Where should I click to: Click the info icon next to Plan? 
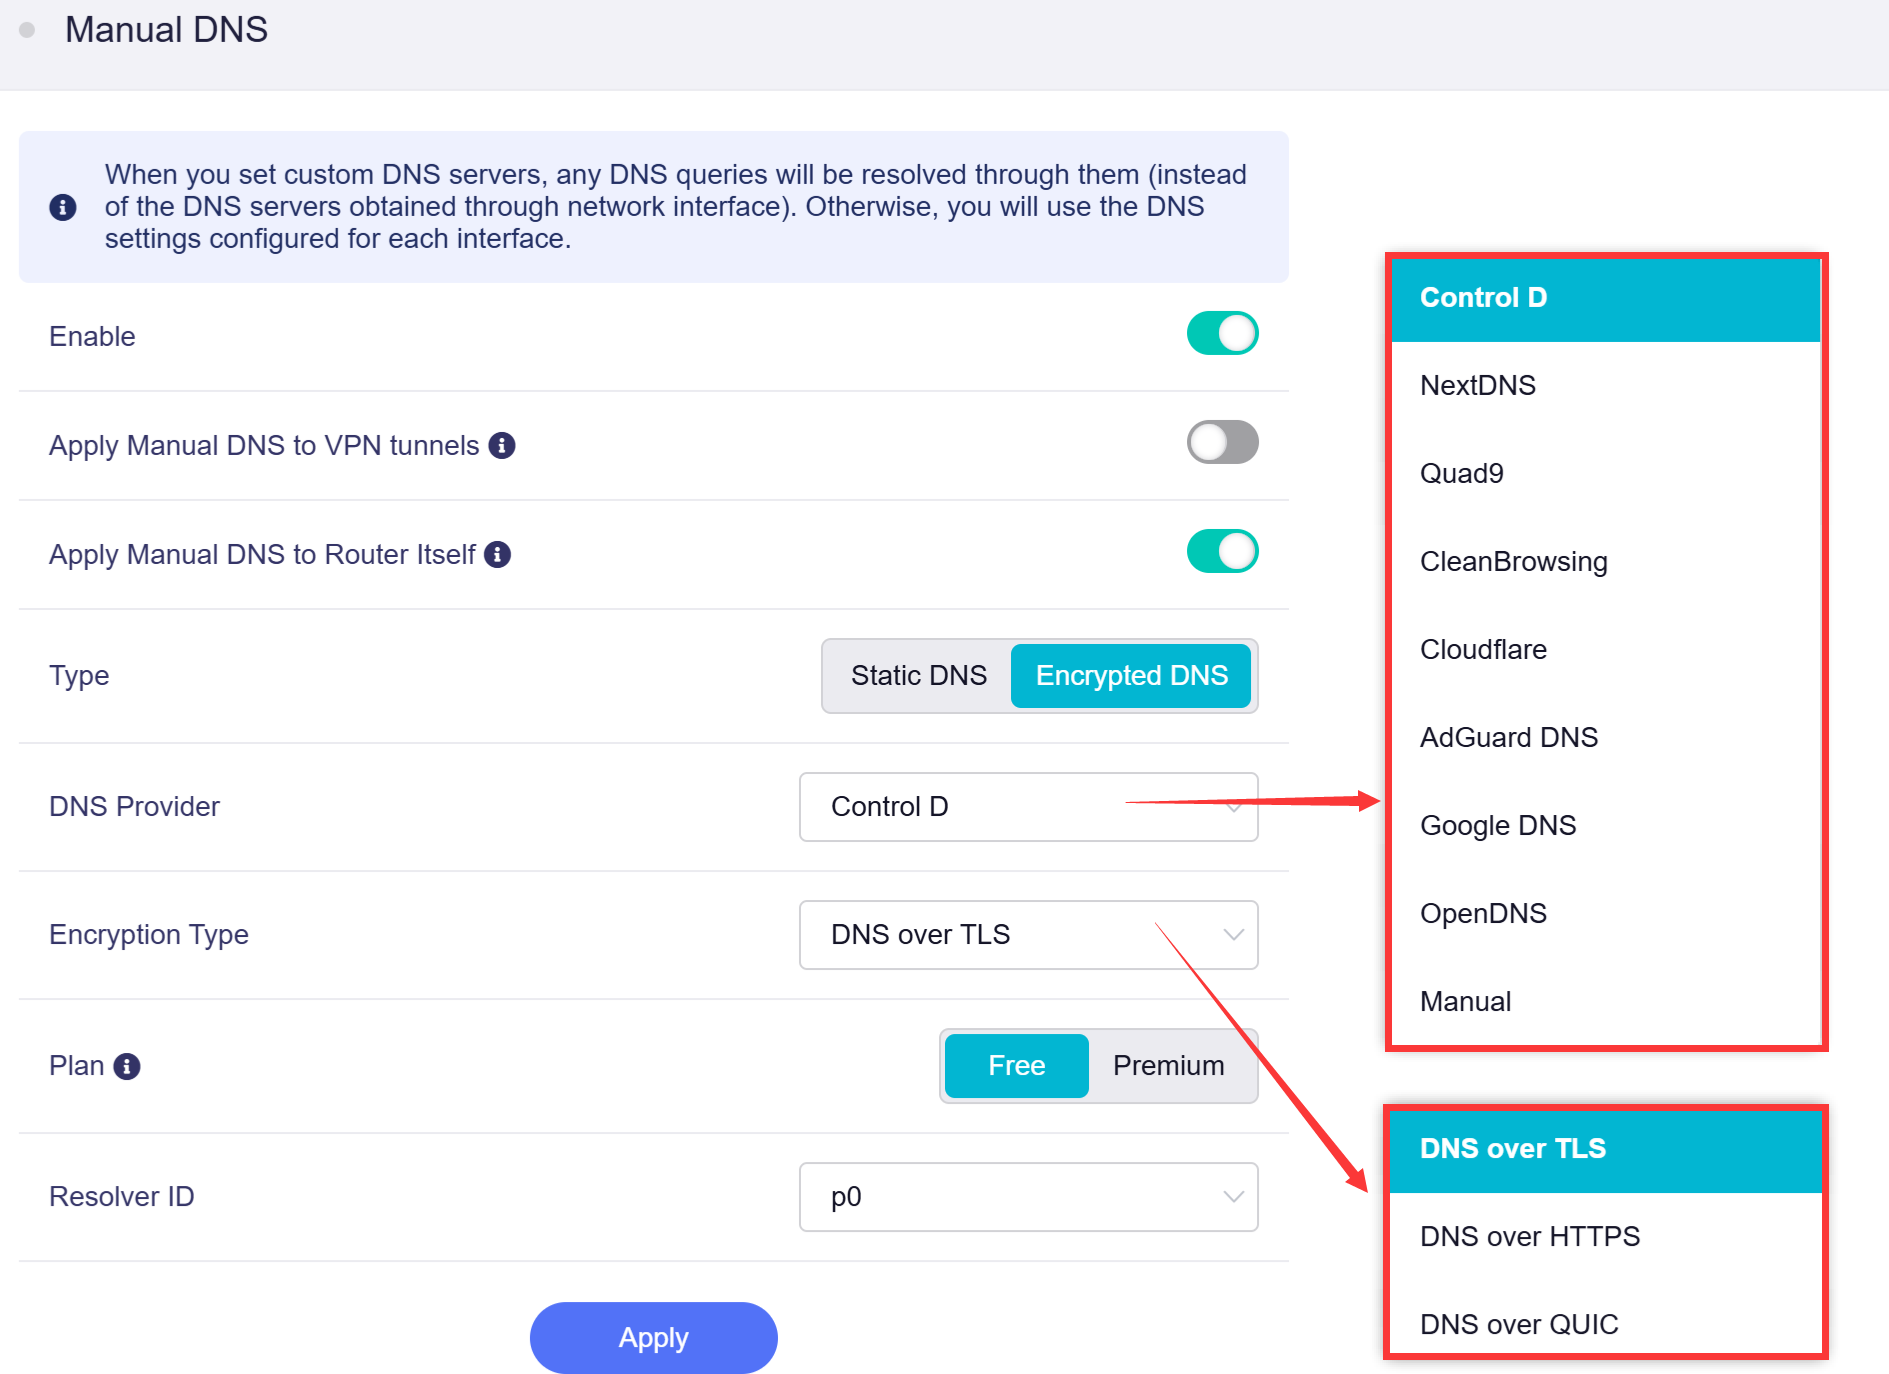[127, 1066]
